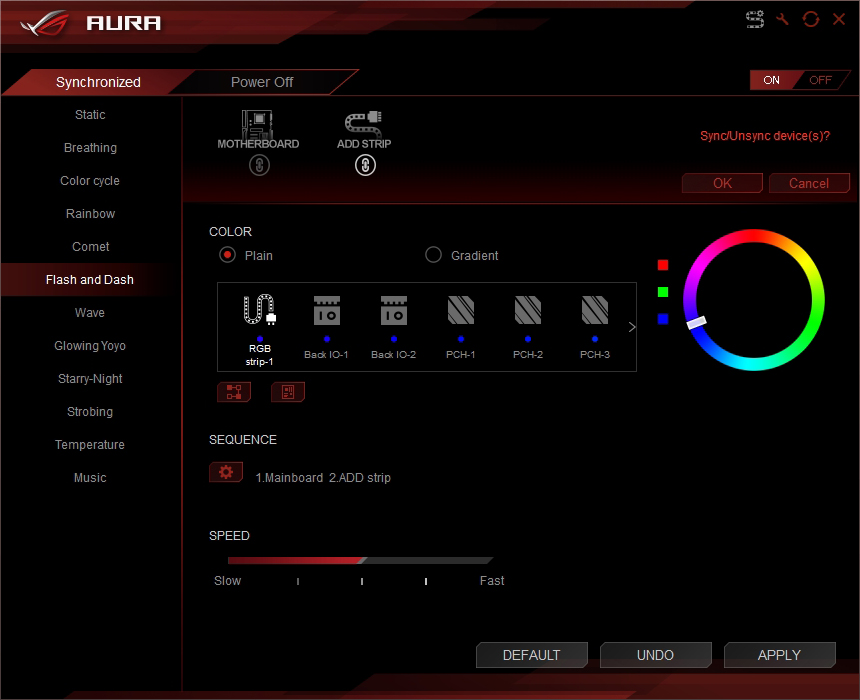Click the wrench settings icon in title bar
860x700 pixels.
(x=783, y=20)
